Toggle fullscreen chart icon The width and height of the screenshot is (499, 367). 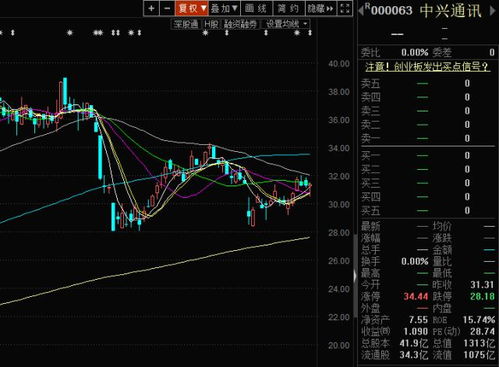tap(345, 8)
